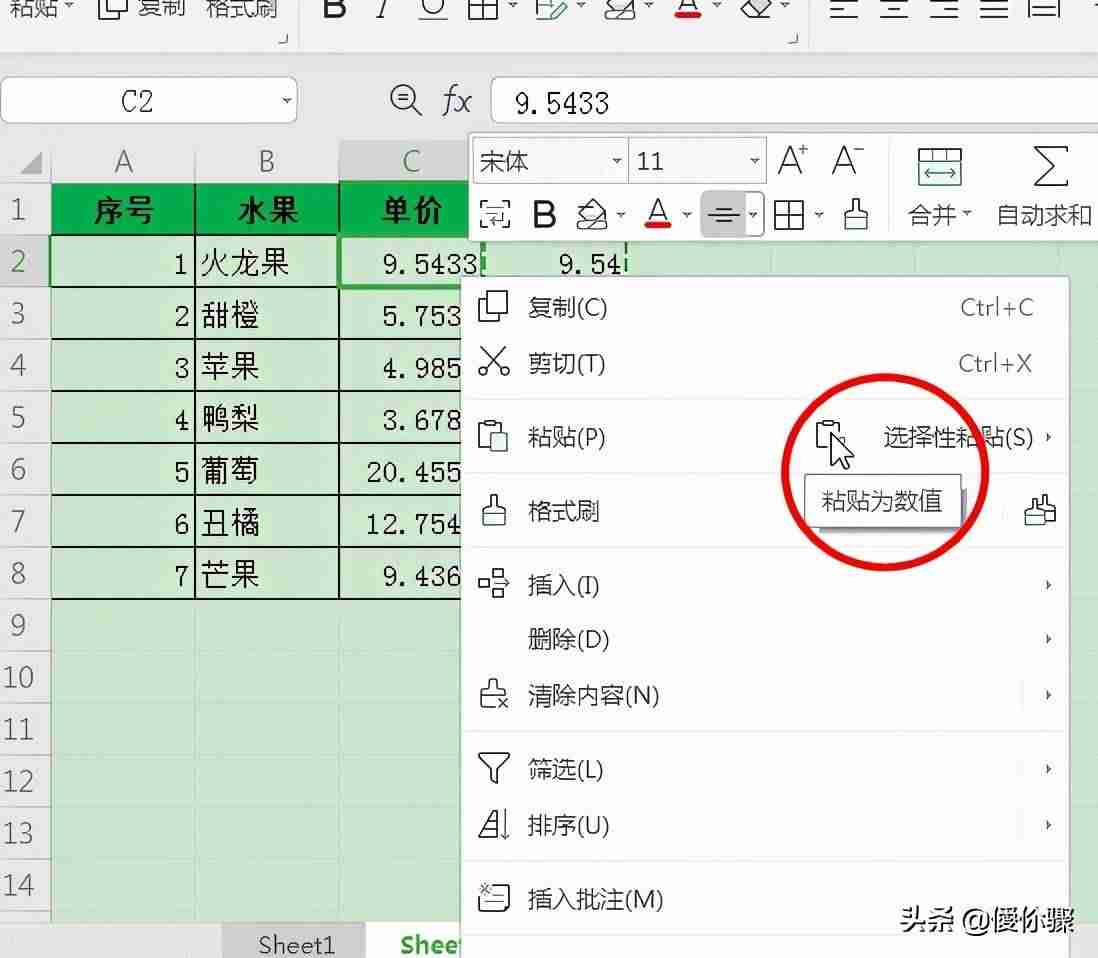The image size is (1098, 958).
Task: Select the cell containing 甜橙
Action: (x=267, y=314)
